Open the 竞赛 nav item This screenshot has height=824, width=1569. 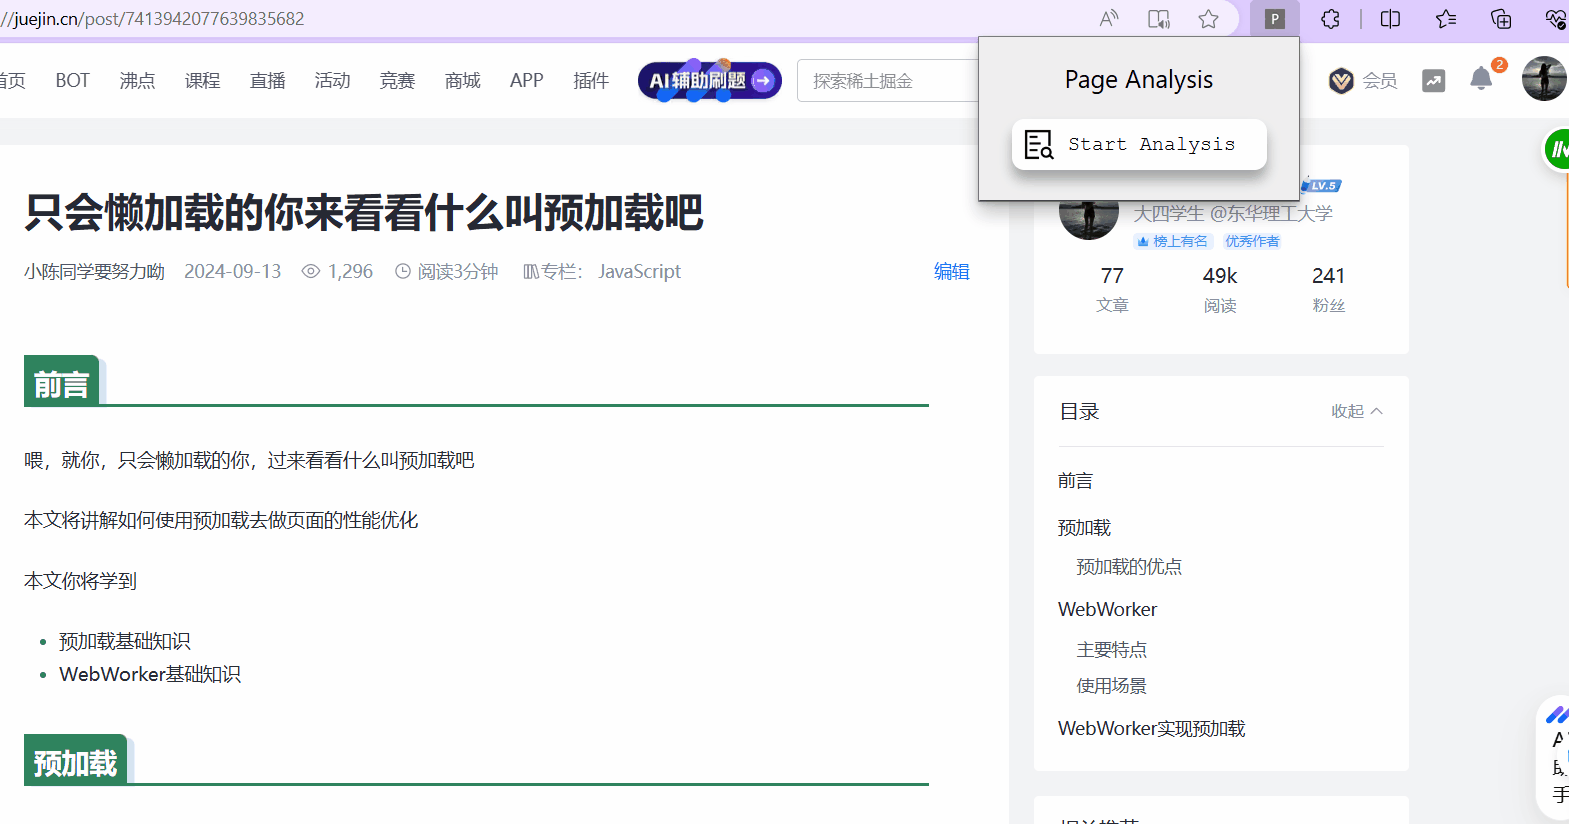[x=397, y=81]
